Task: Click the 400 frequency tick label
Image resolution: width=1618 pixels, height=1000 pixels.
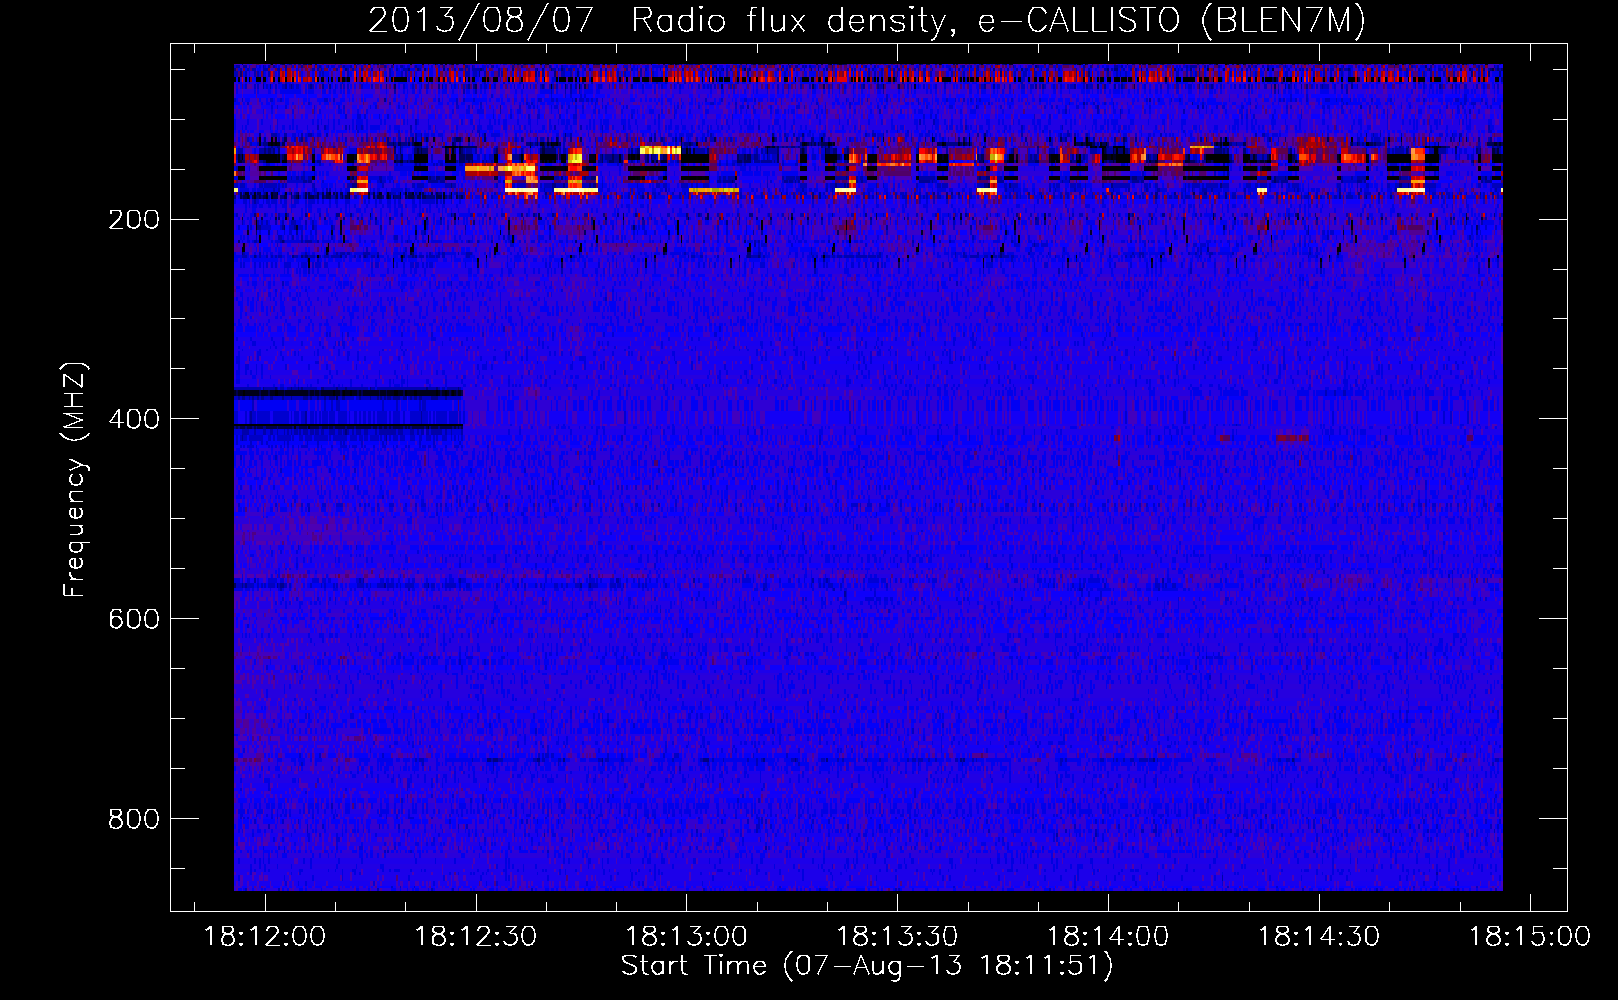Action: 134,420
